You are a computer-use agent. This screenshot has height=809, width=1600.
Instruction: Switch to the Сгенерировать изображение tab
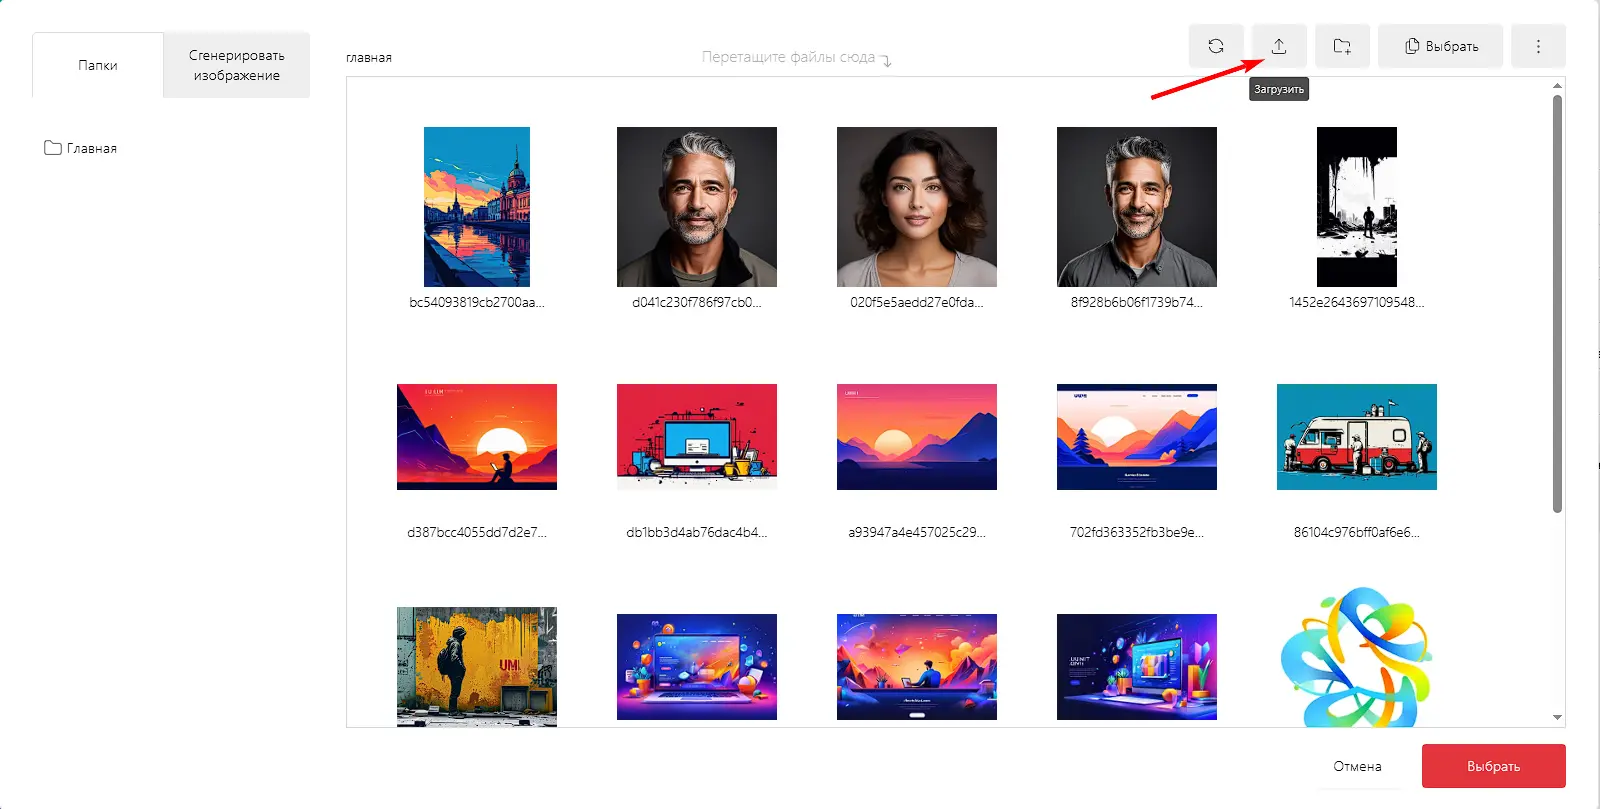[x=237, y=65]
